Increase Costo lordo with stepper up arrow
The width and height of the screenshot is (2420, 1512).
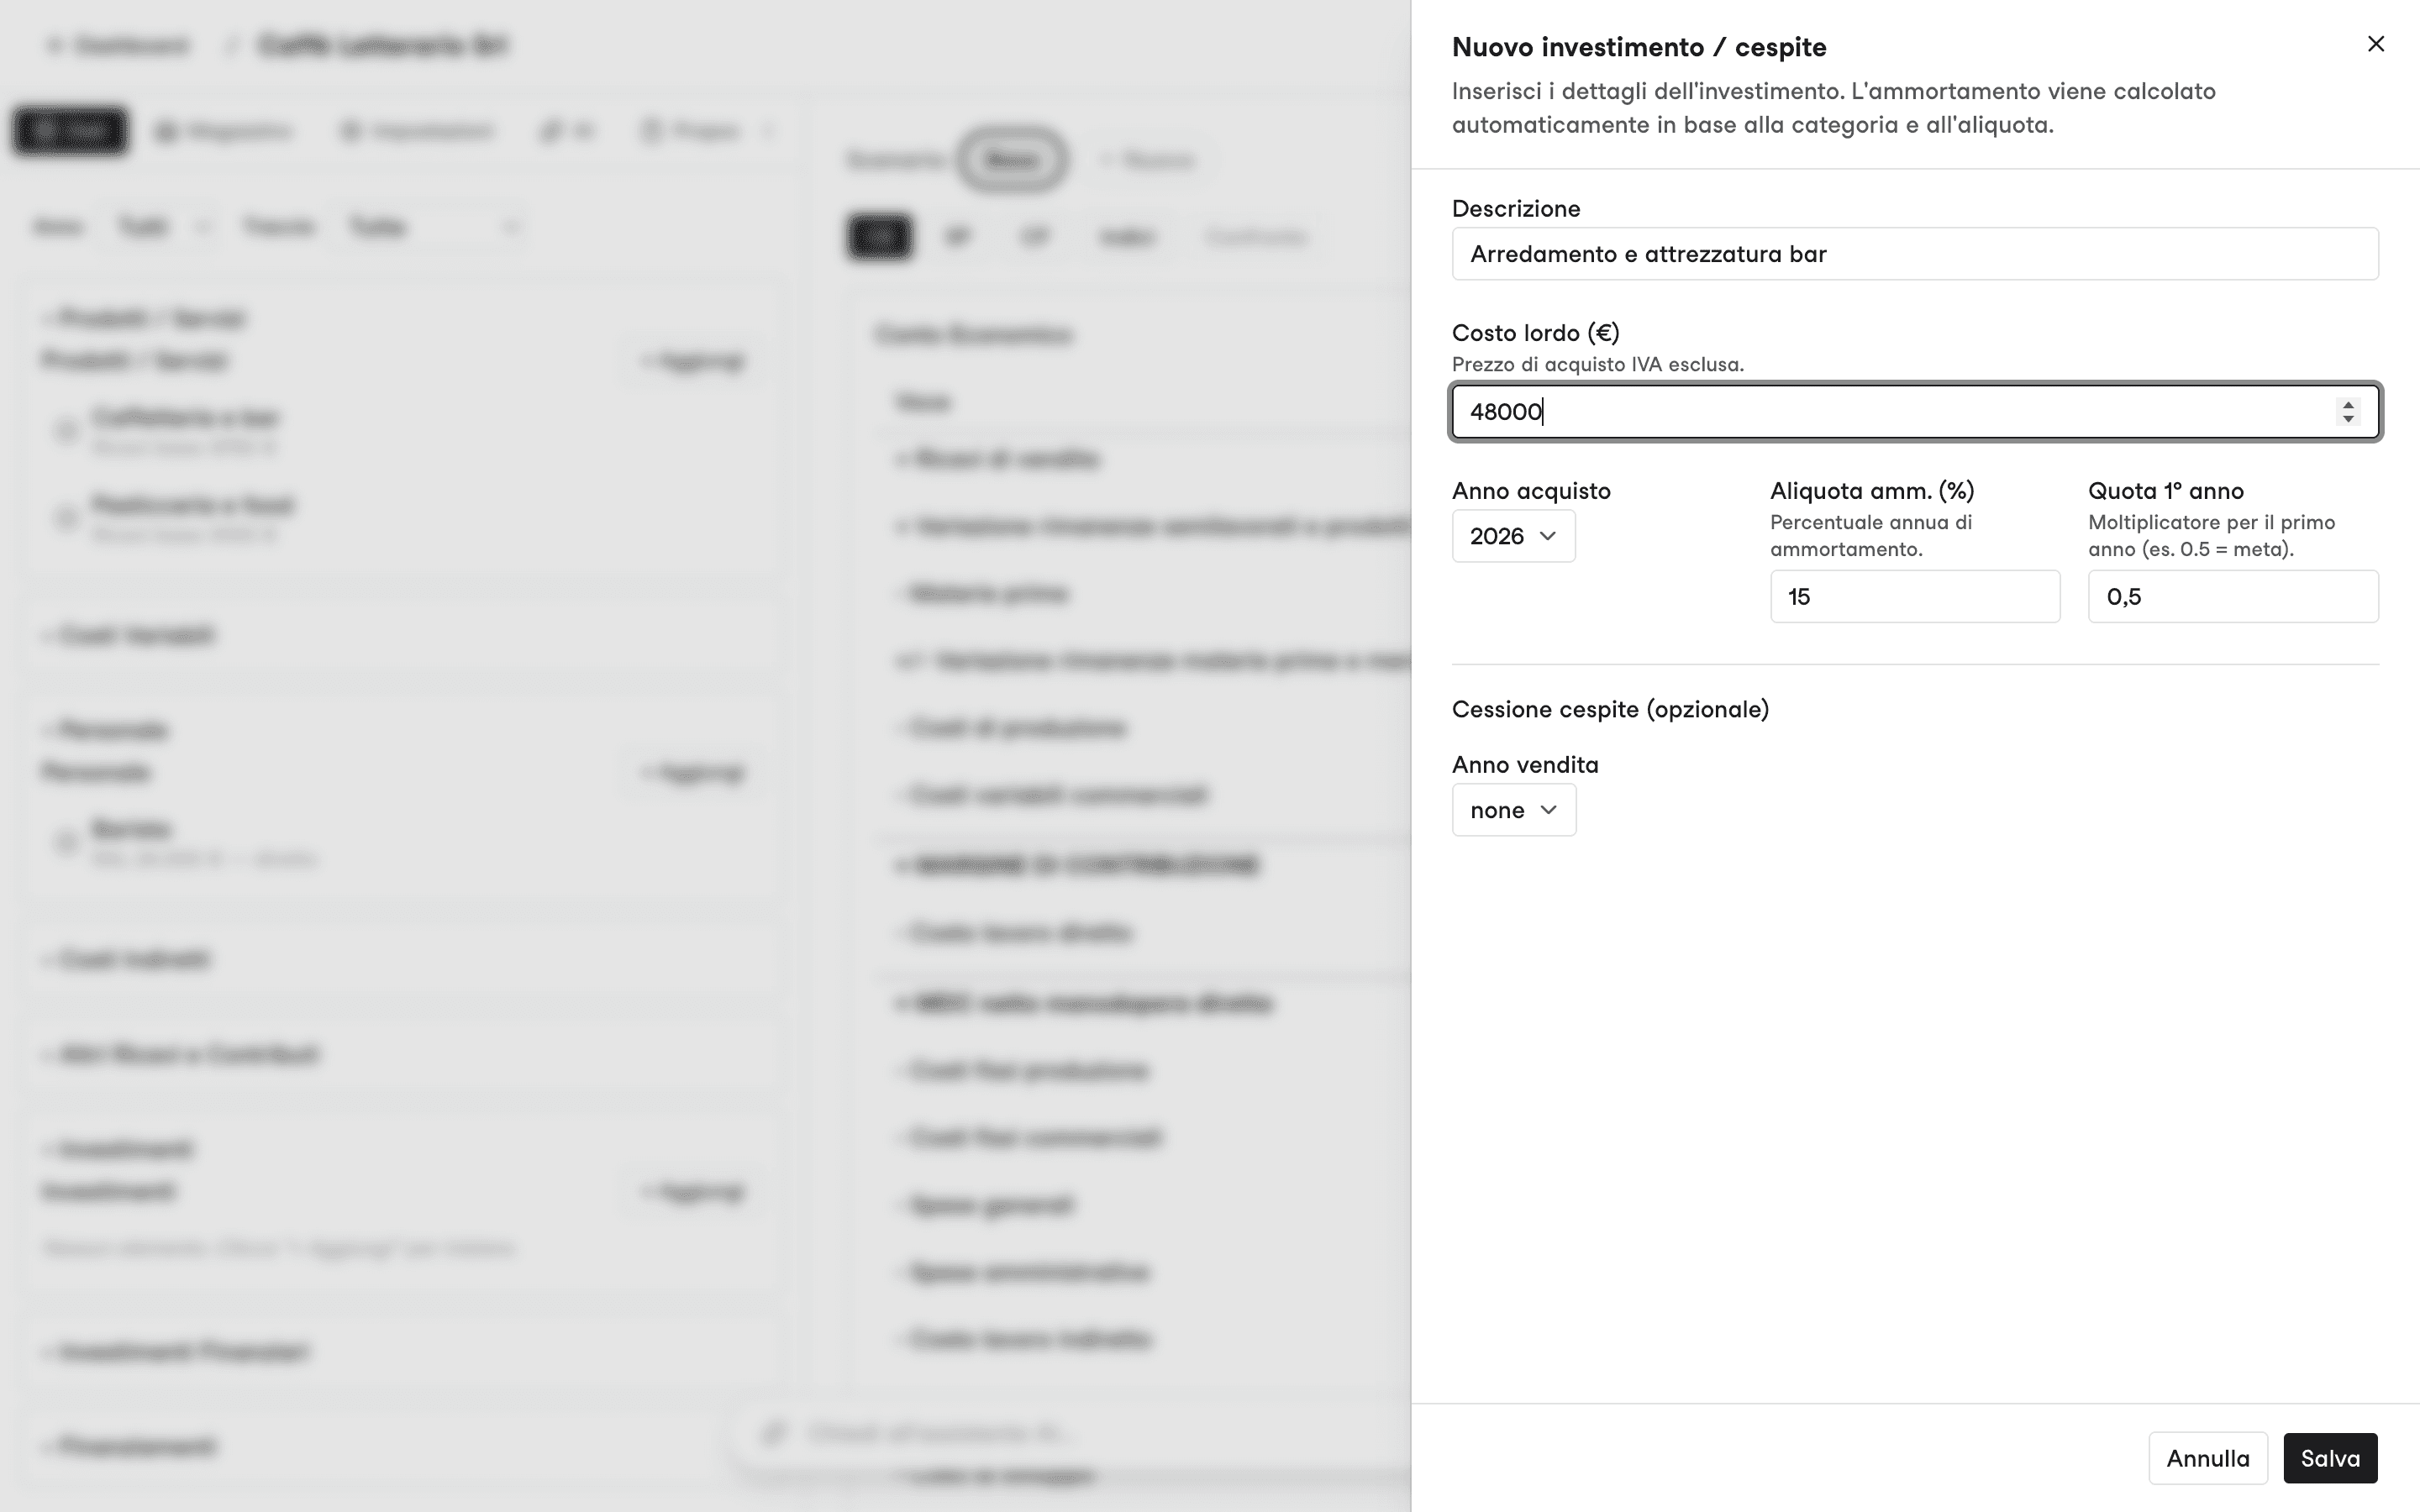pyautogui.click(x=2348, y=404)
